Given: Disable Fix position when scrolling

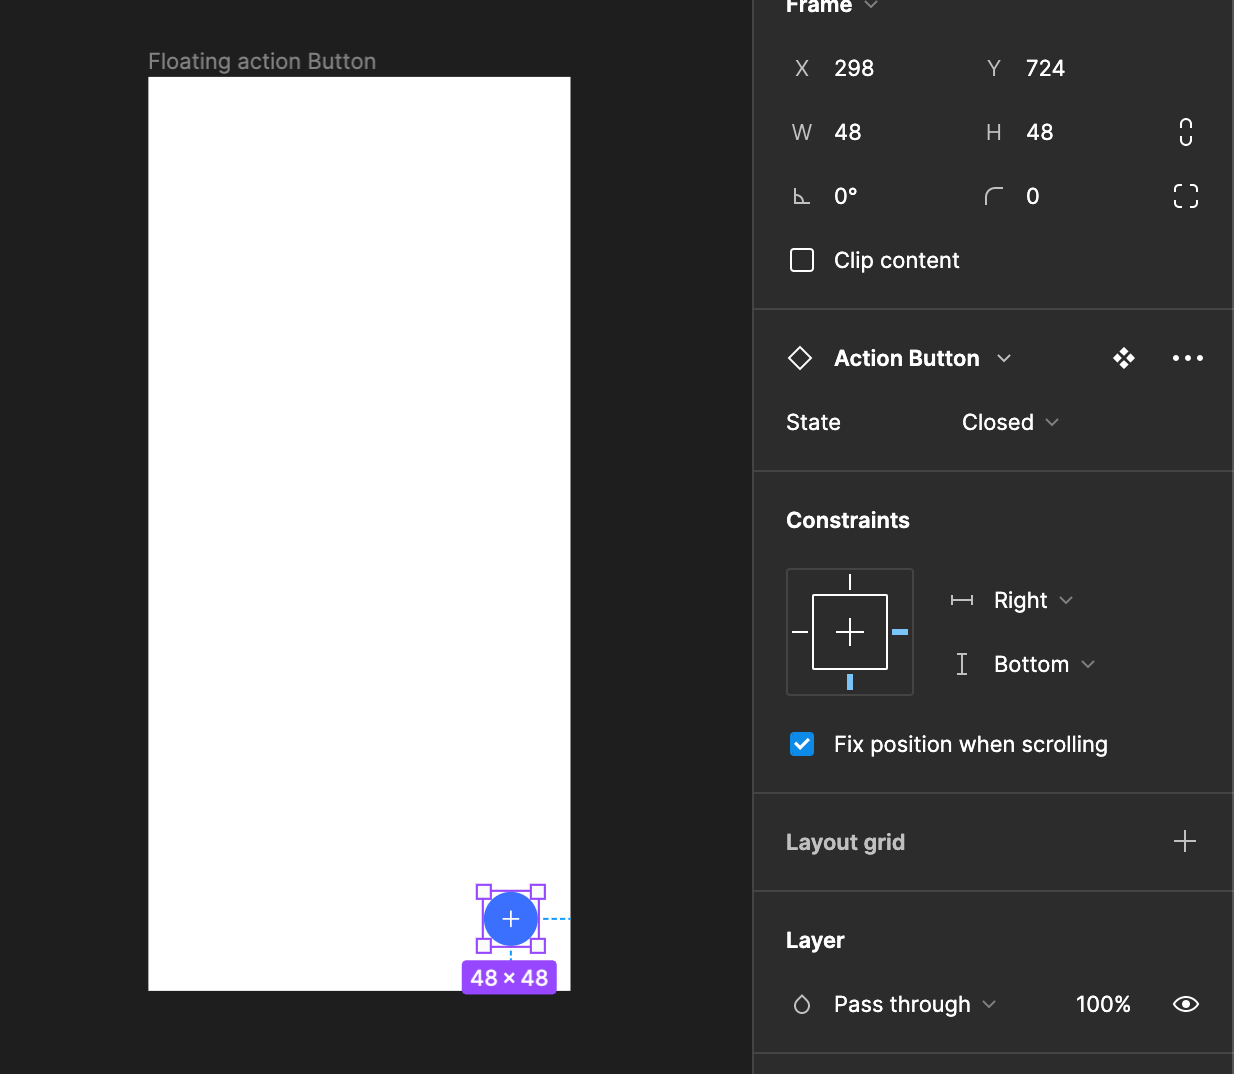Looking at the screenshot, I should (801, 744).
